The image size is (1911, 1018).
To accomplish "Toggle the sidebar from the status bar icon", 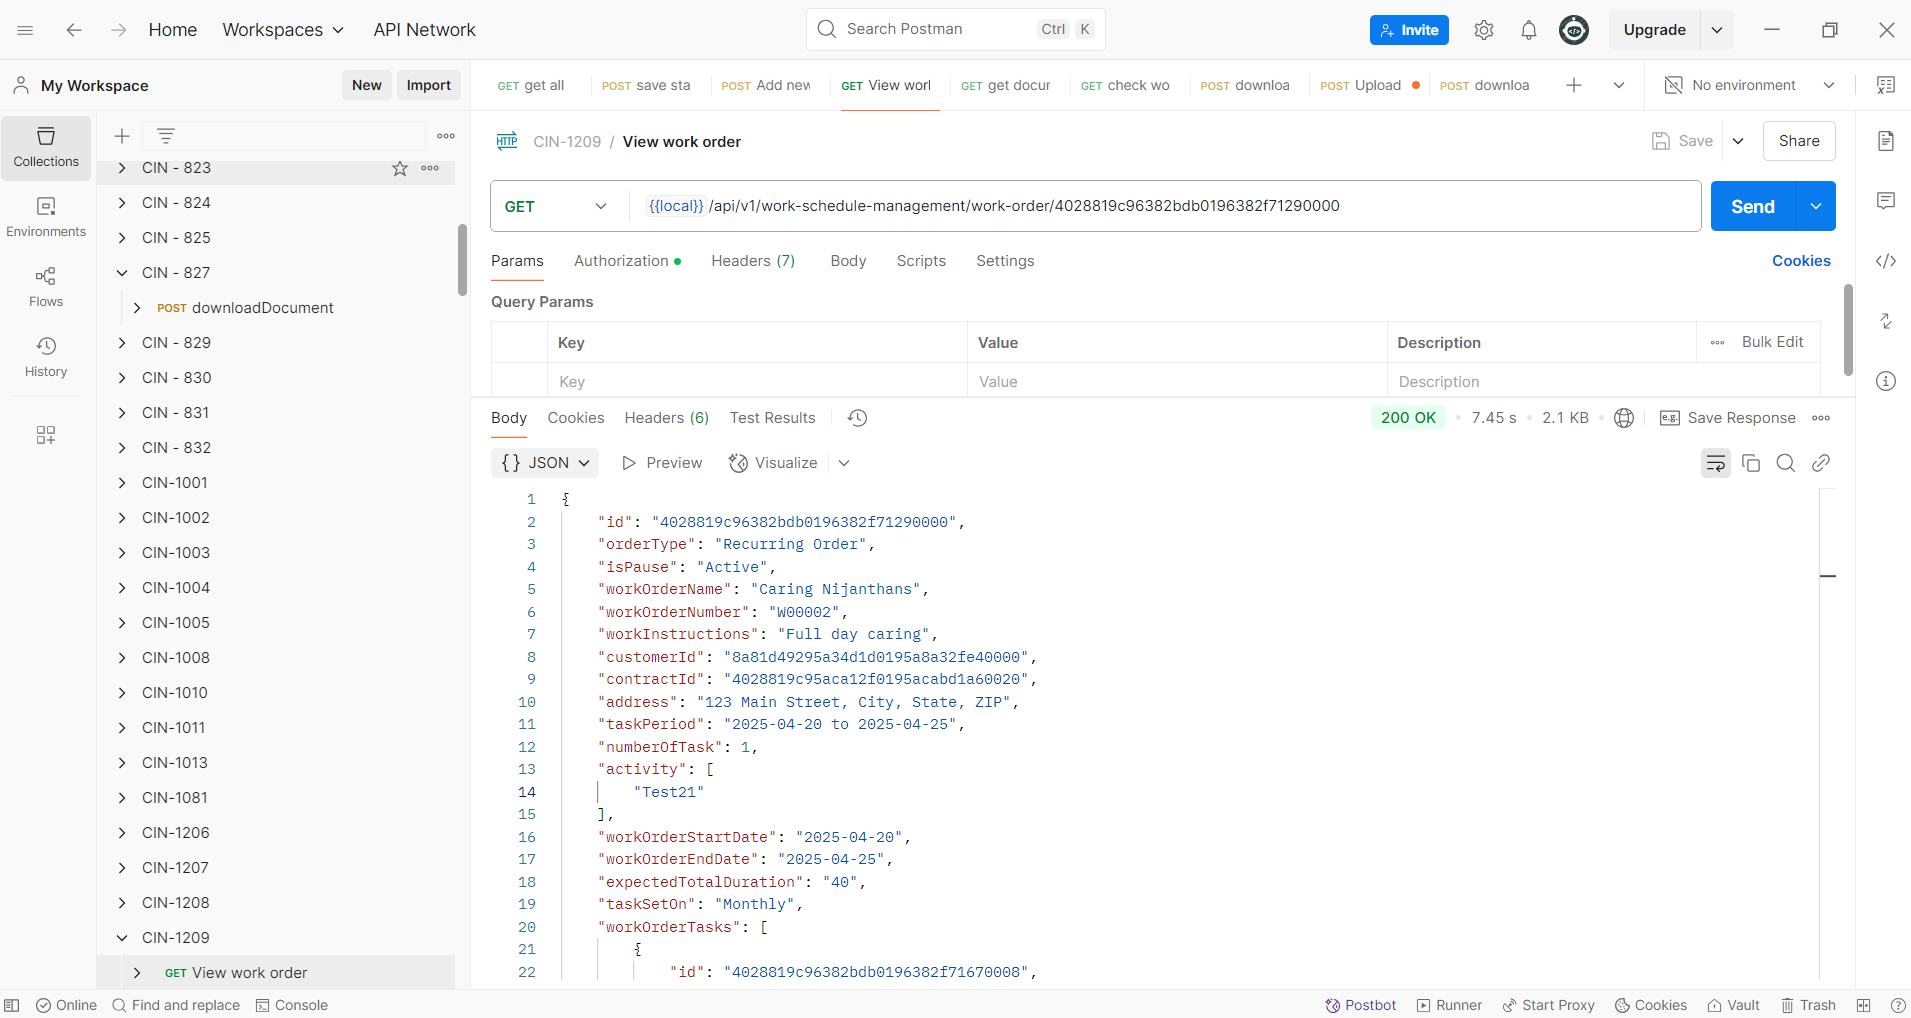I will pos(12,1005).
